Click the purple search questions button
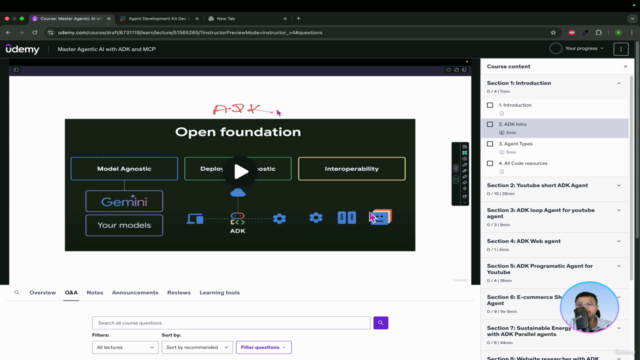This screenshot has width=640, height=360. click(x=380, y=323)
